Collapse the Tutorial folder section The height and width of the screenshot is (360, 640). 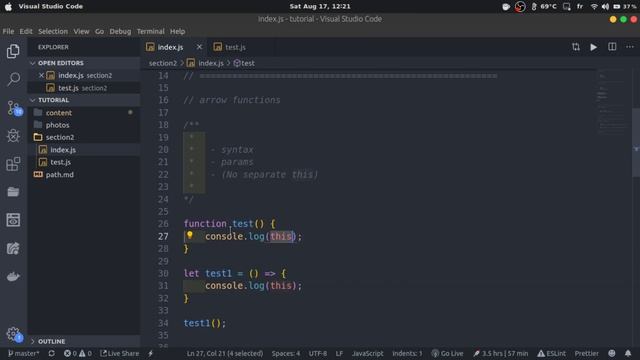84,100
